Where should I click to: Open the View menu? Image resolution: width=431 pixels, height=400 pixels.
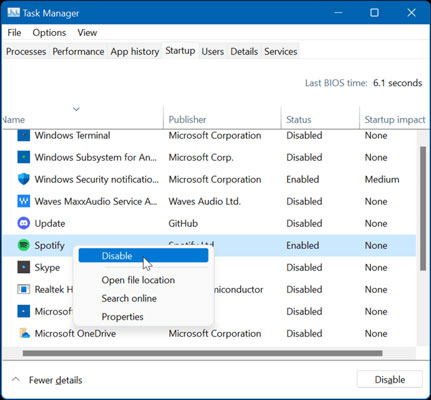coord(87,33)
